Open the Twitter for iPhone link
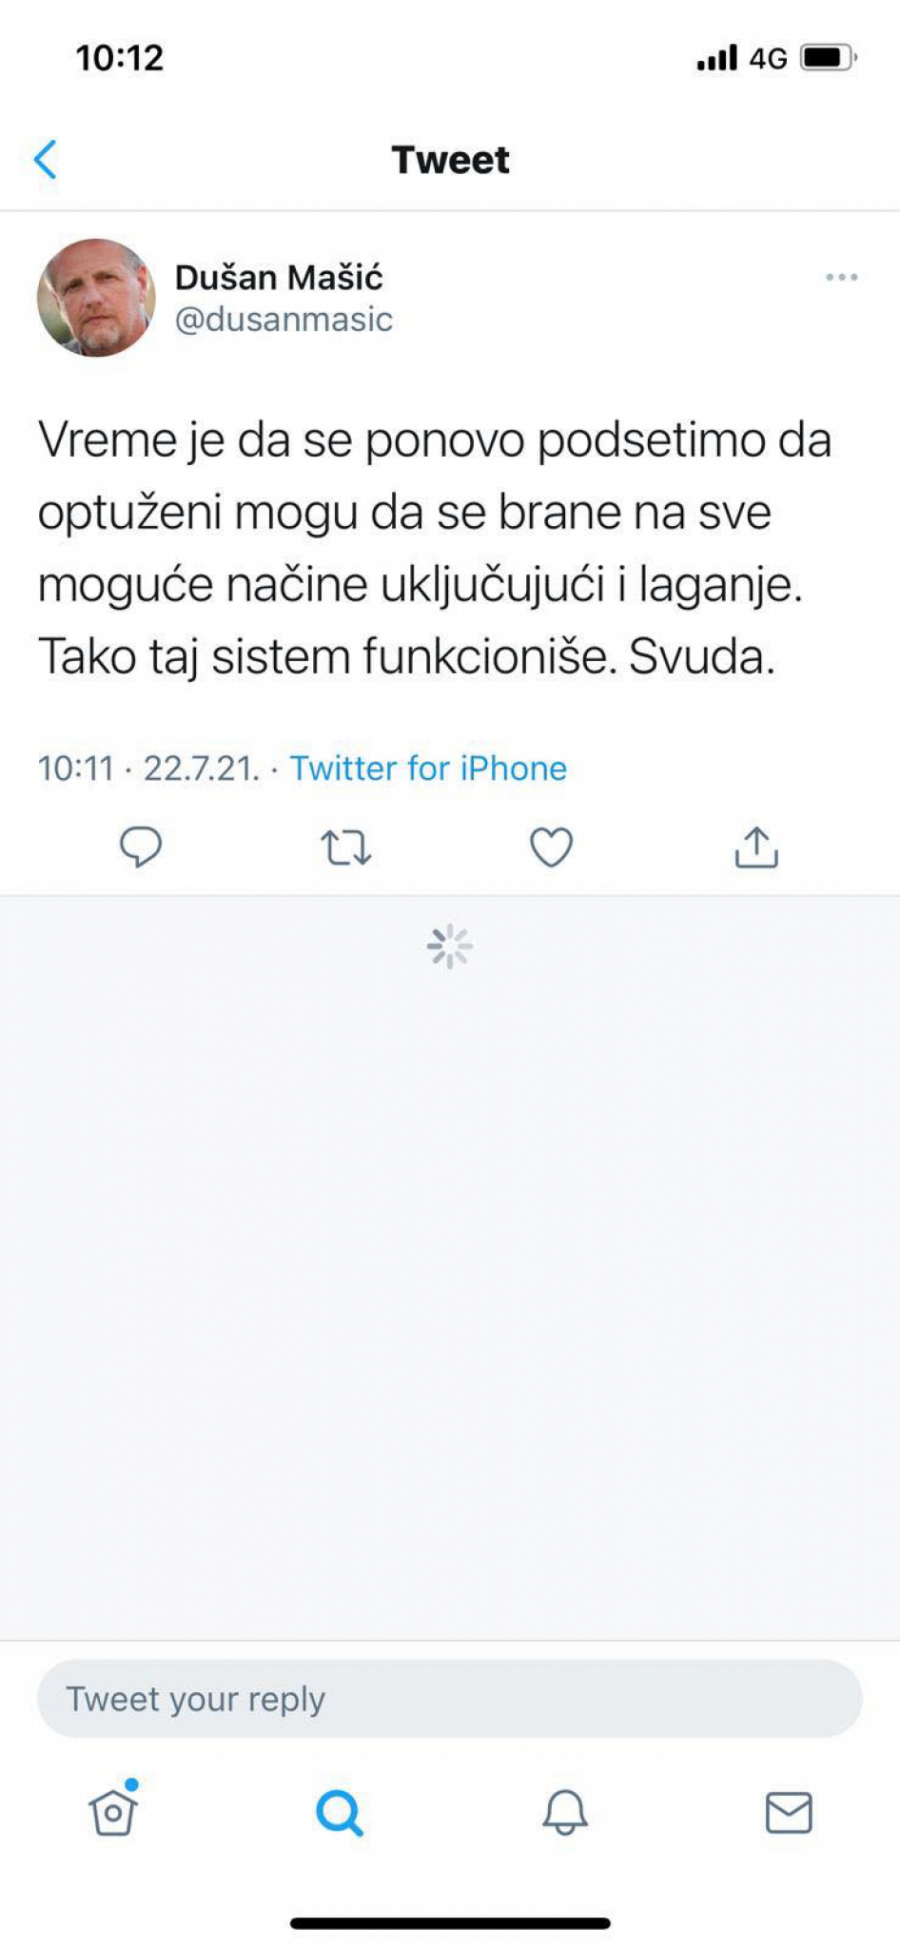The width and height of the screenshot is (900, 1948). [427, 768]
